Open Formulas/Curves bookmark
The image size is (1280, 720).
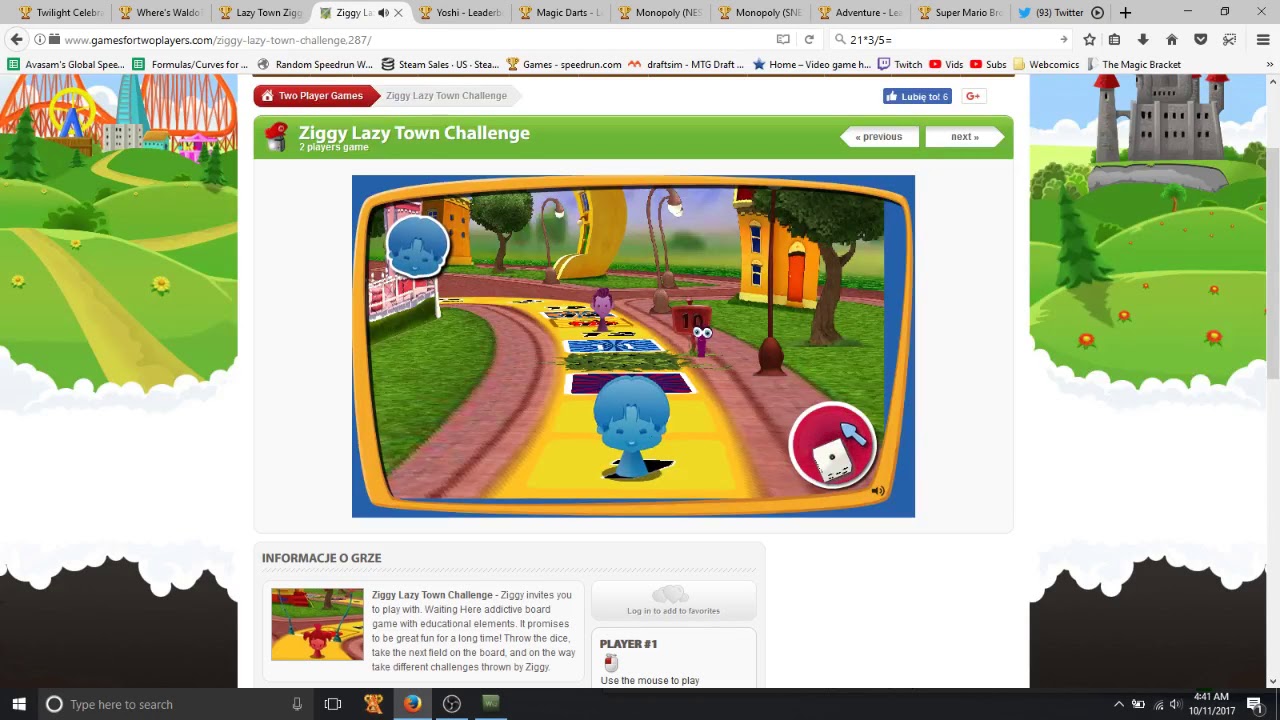[190, 64]
